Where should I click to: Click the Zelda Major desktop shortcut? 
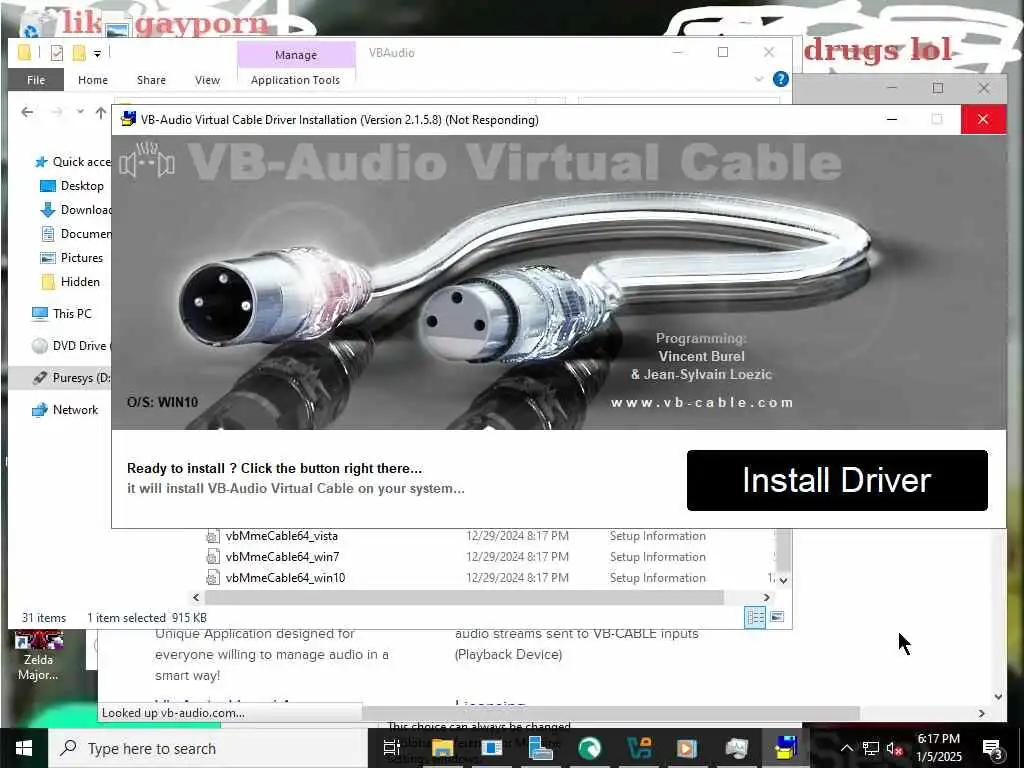tap(38, 656)
